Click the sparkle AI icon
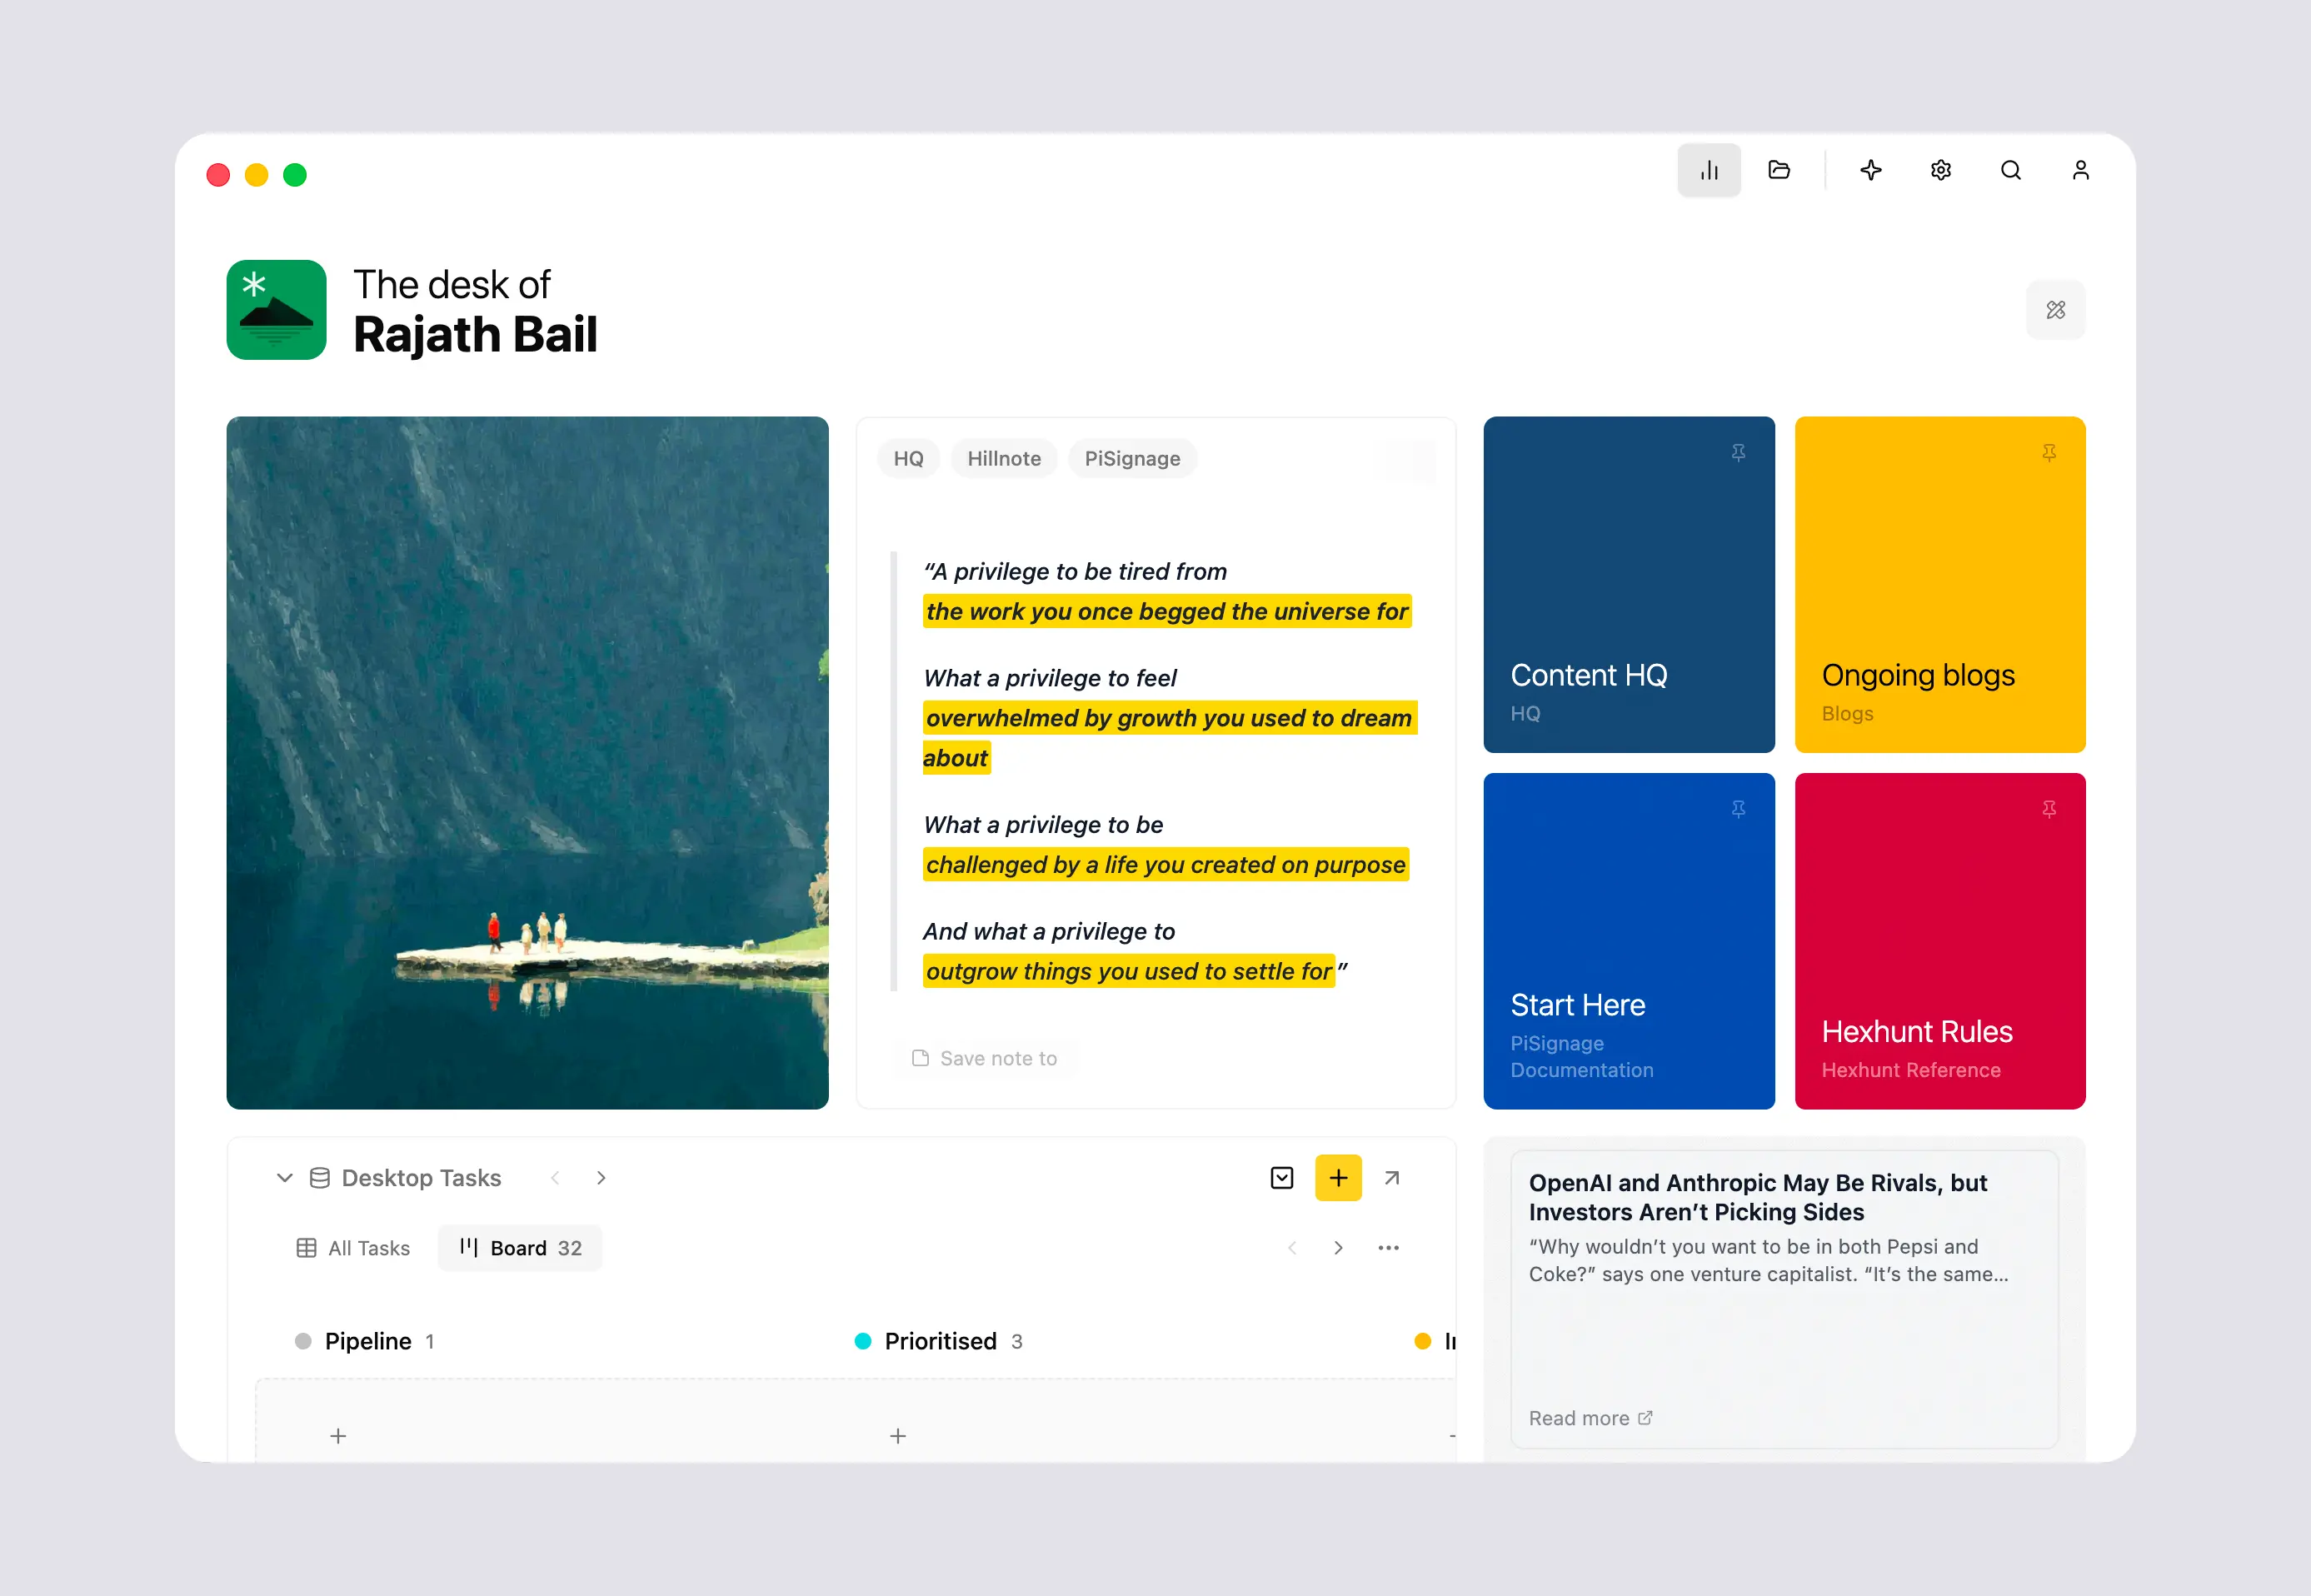This screenshot has height=1596, width=2311. (x=1870, y=171)
